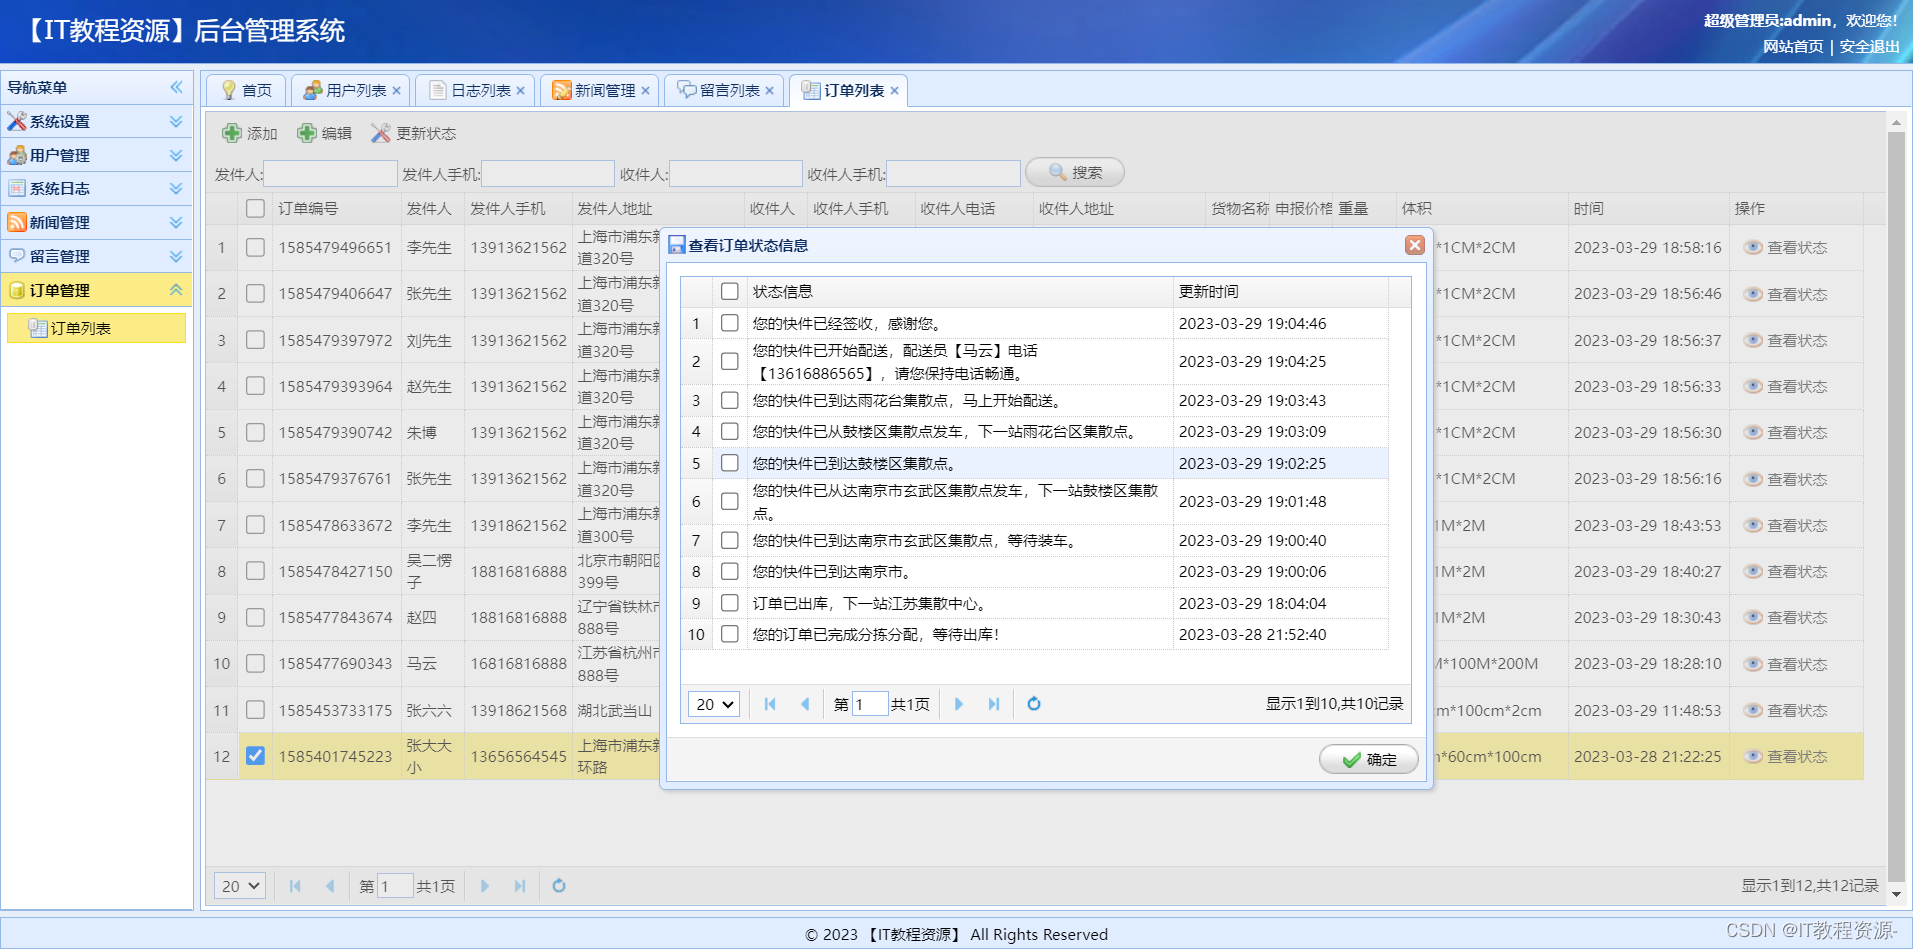This screenshot has width=1913, height=949.
Task: Switch to the 首页 tab
Action: point(246,91)
